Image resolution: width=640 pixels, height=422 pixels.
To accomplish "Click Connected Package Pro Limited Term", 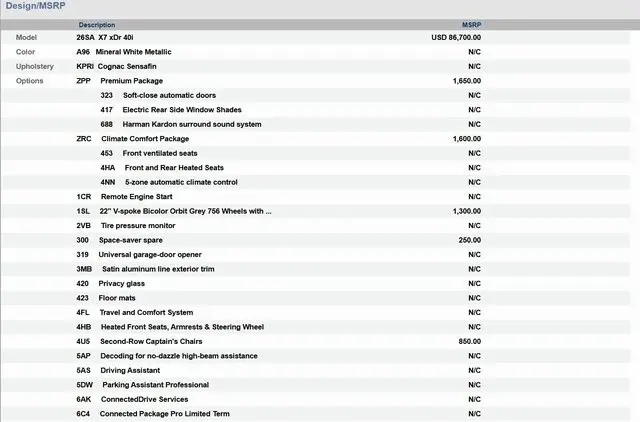I will tap(165, 414).
